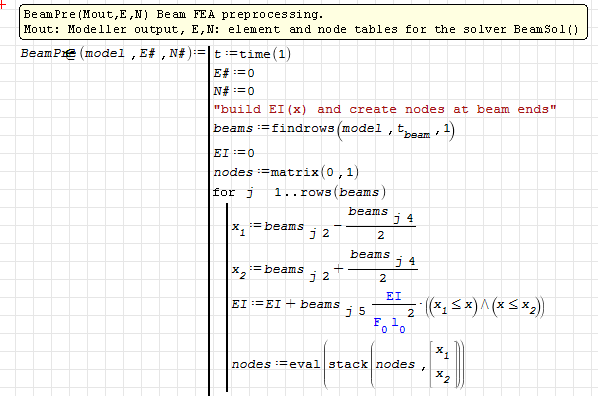Click the x1 assignment inside the loop
The height and width of the screenshot is (396, 598).
click(324, 224)
